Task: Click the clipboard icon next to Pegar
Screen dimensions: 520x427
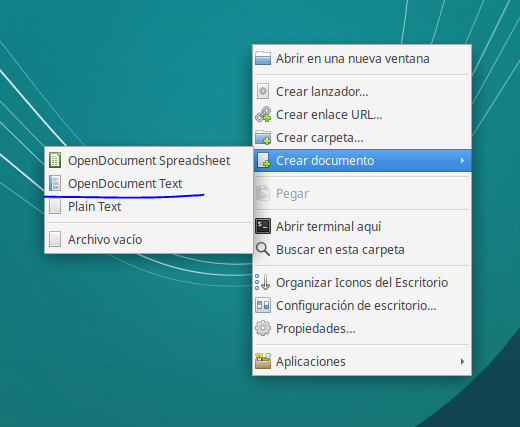Action: 263,193
